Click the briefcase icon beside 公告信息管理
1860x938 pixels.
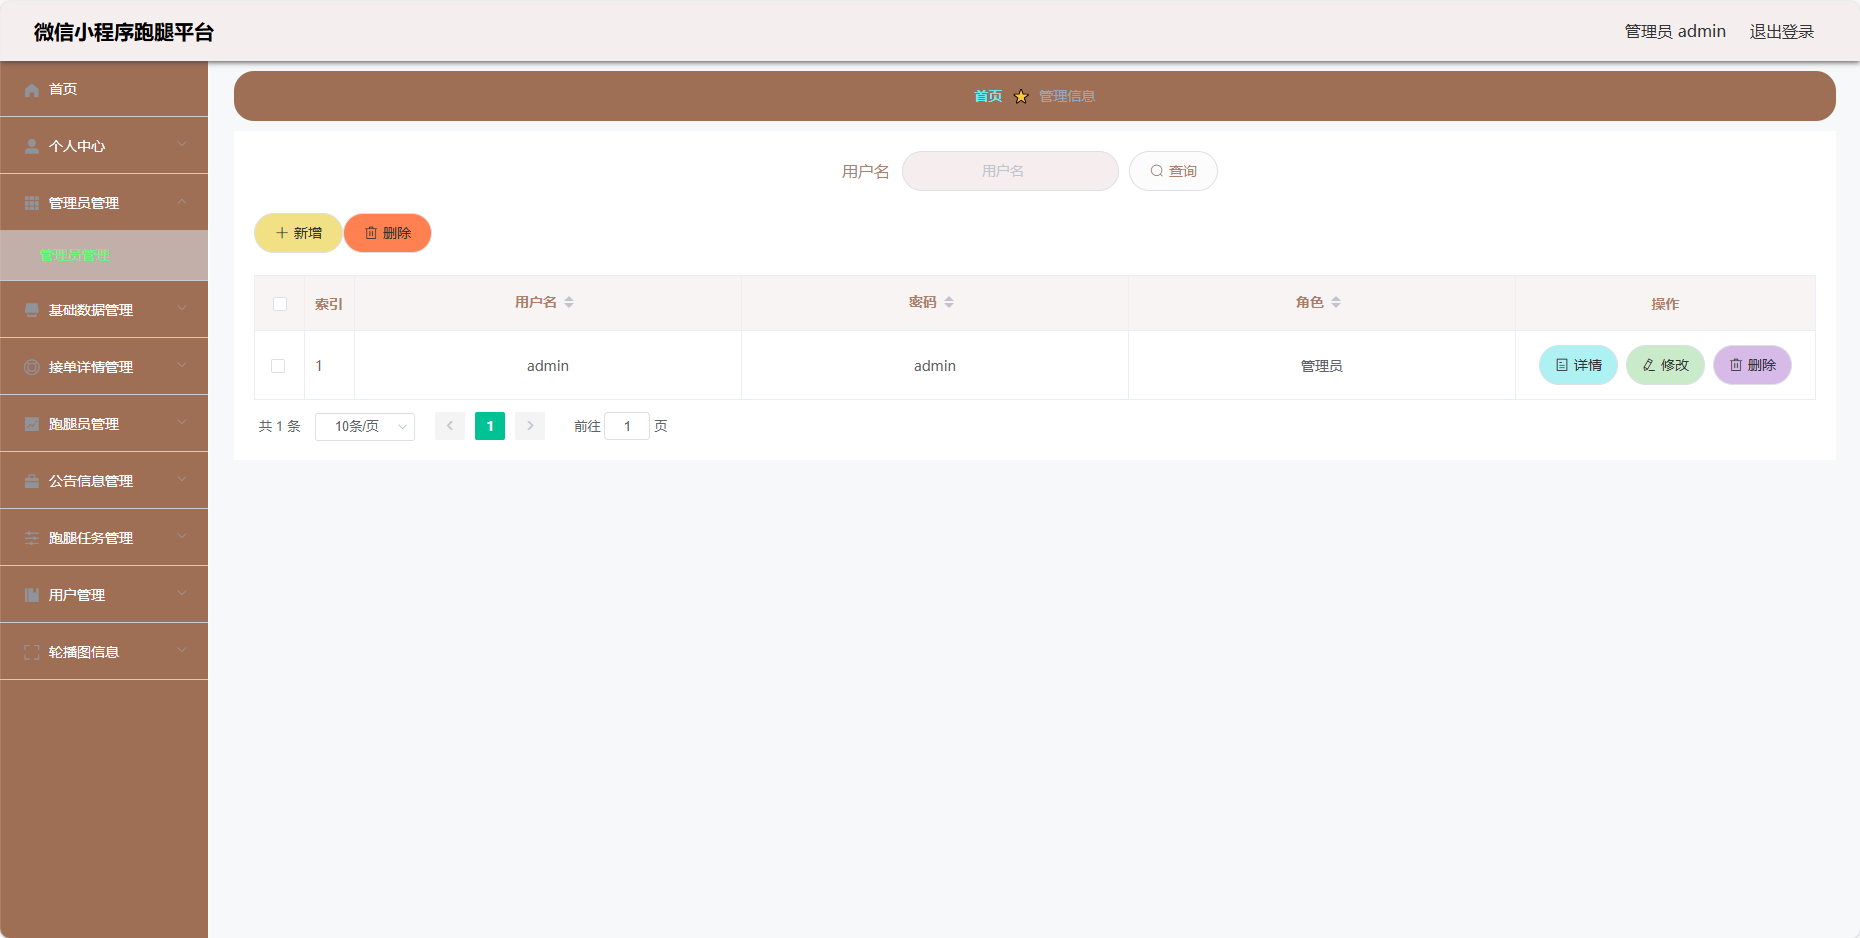[x=32, y=481]
